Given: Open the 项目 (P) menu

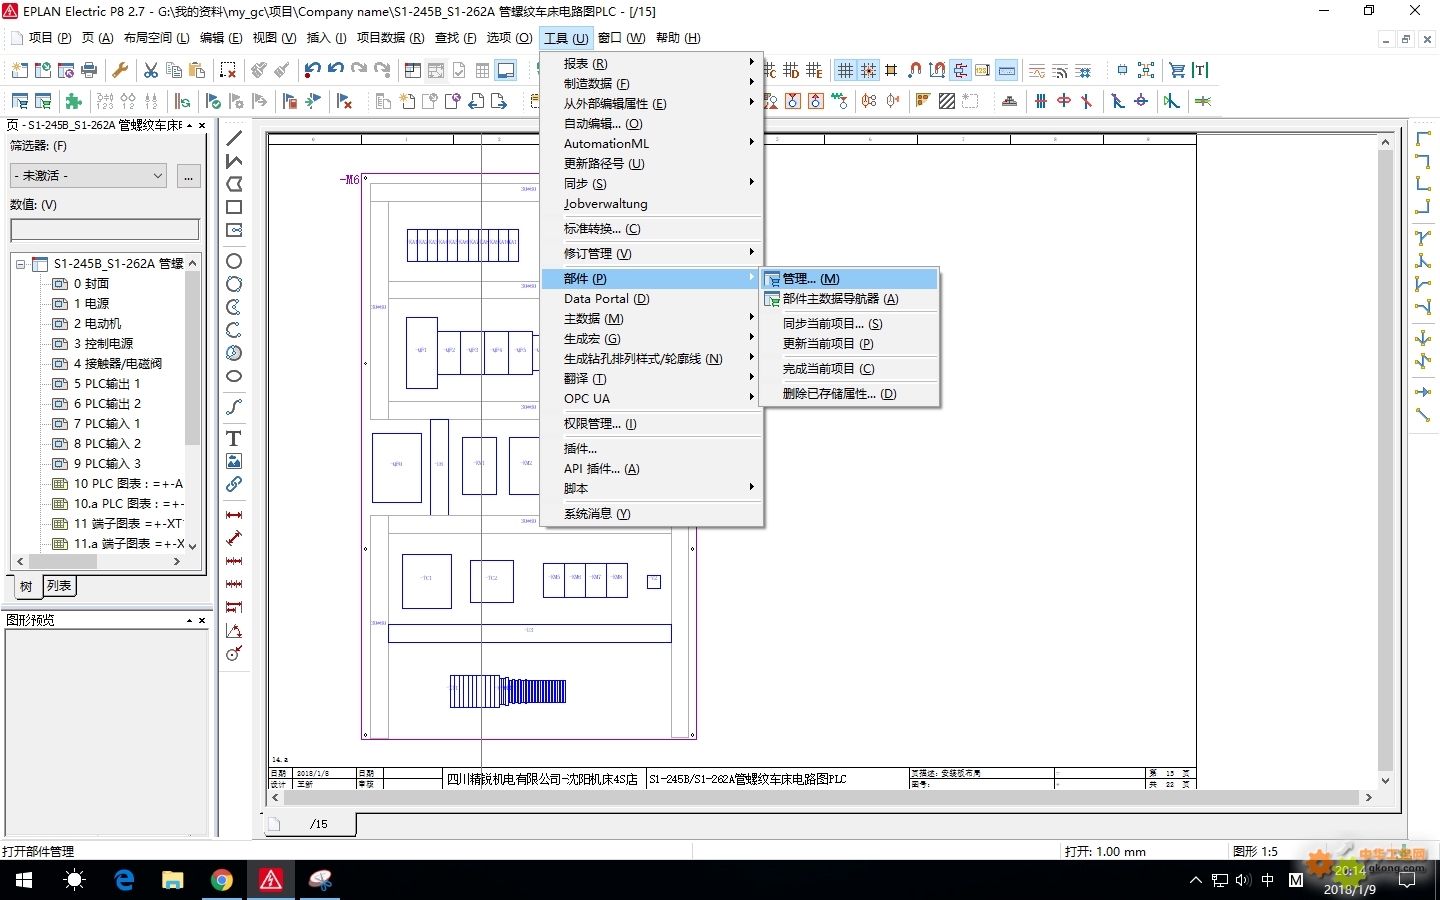Looking at the screenshot, I should 50,38.
